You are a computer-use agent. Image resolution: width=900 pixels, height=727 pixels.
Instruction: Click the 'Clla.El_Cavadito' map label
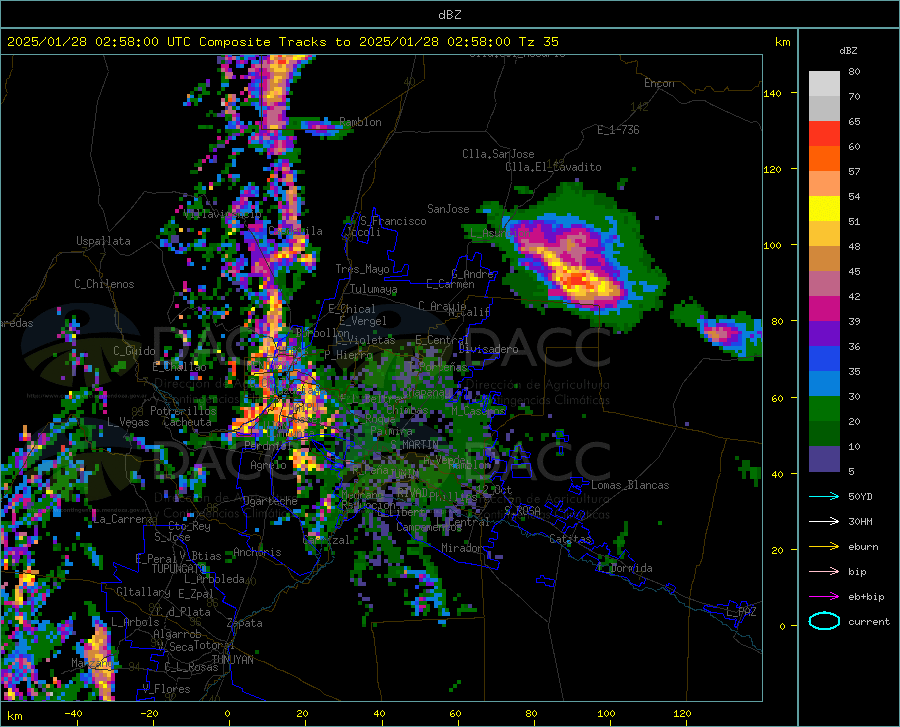click(x=553, y=167)
